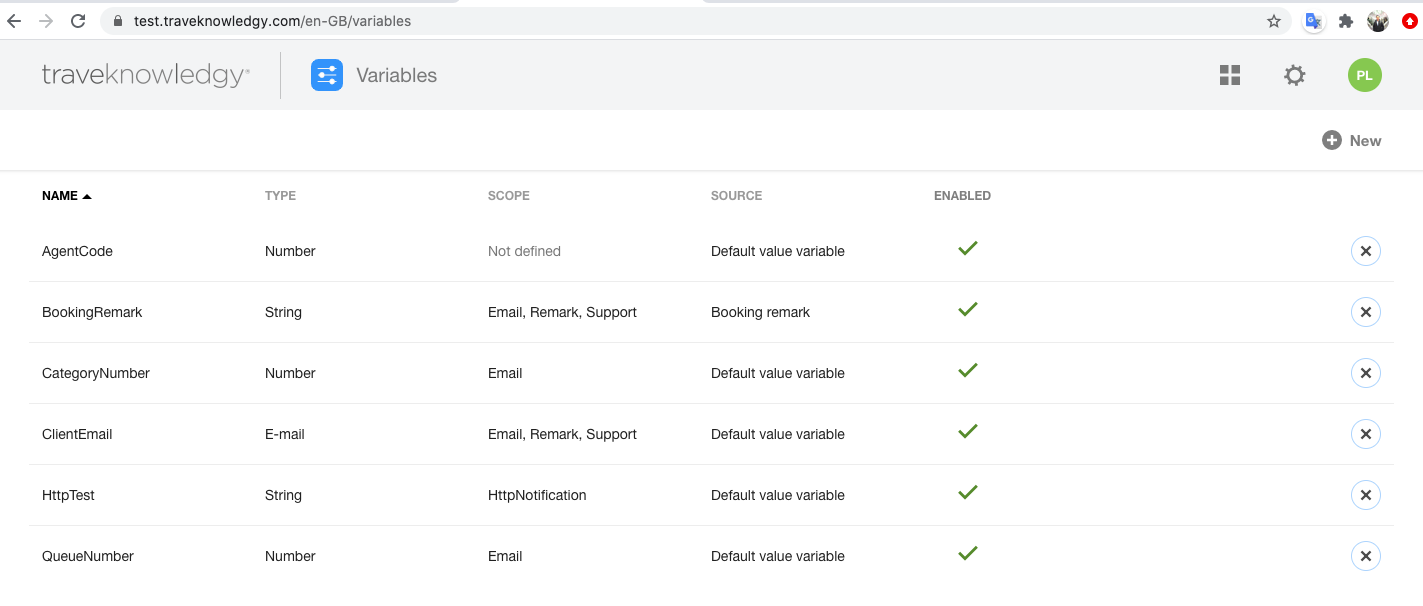Remove the HttpTest variable row
The width and height of the screenshot is (1423, 606).
tap(1365, 495)
